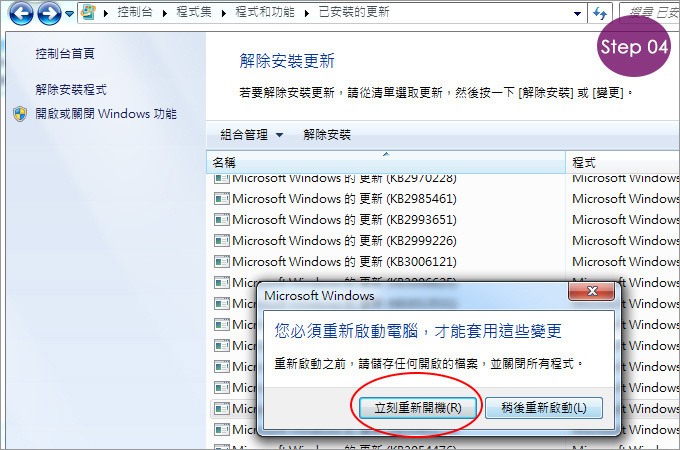Click the icon of update KB2985461
Screen dimensions: 680x450
point(222,199)
